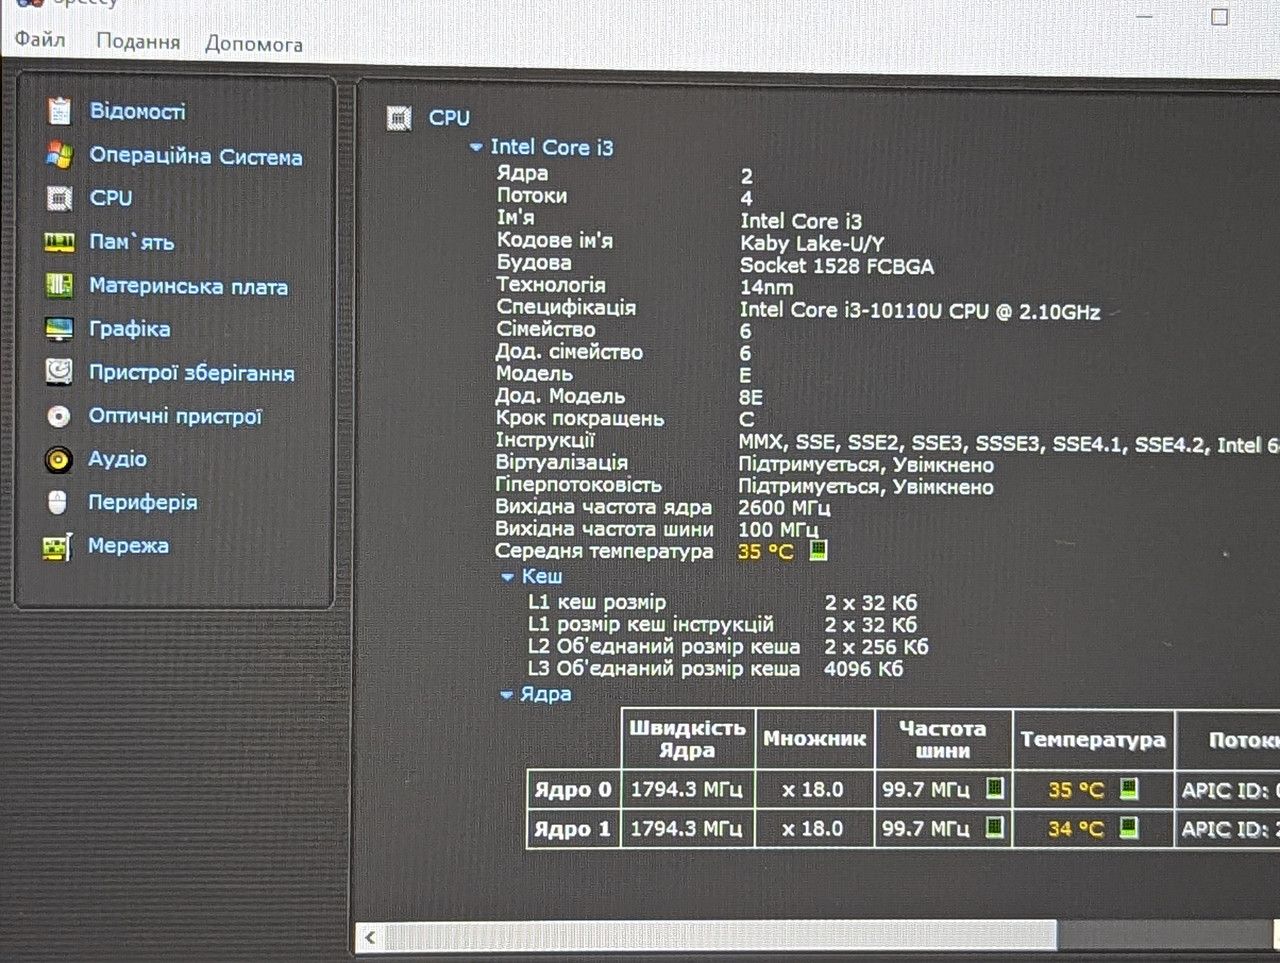Show the Материнська плата section

coord(189,286)
